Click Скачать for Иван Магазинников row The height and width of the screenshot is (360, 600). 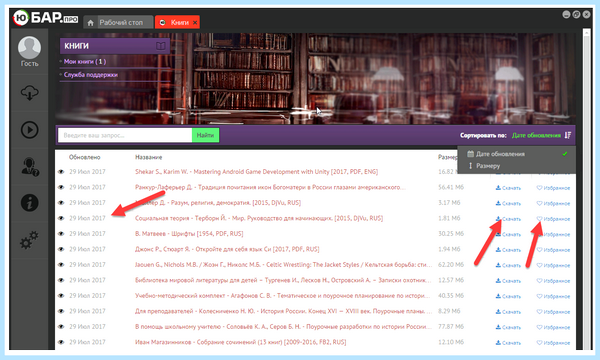pyautogui.click(x=508, y=343)
